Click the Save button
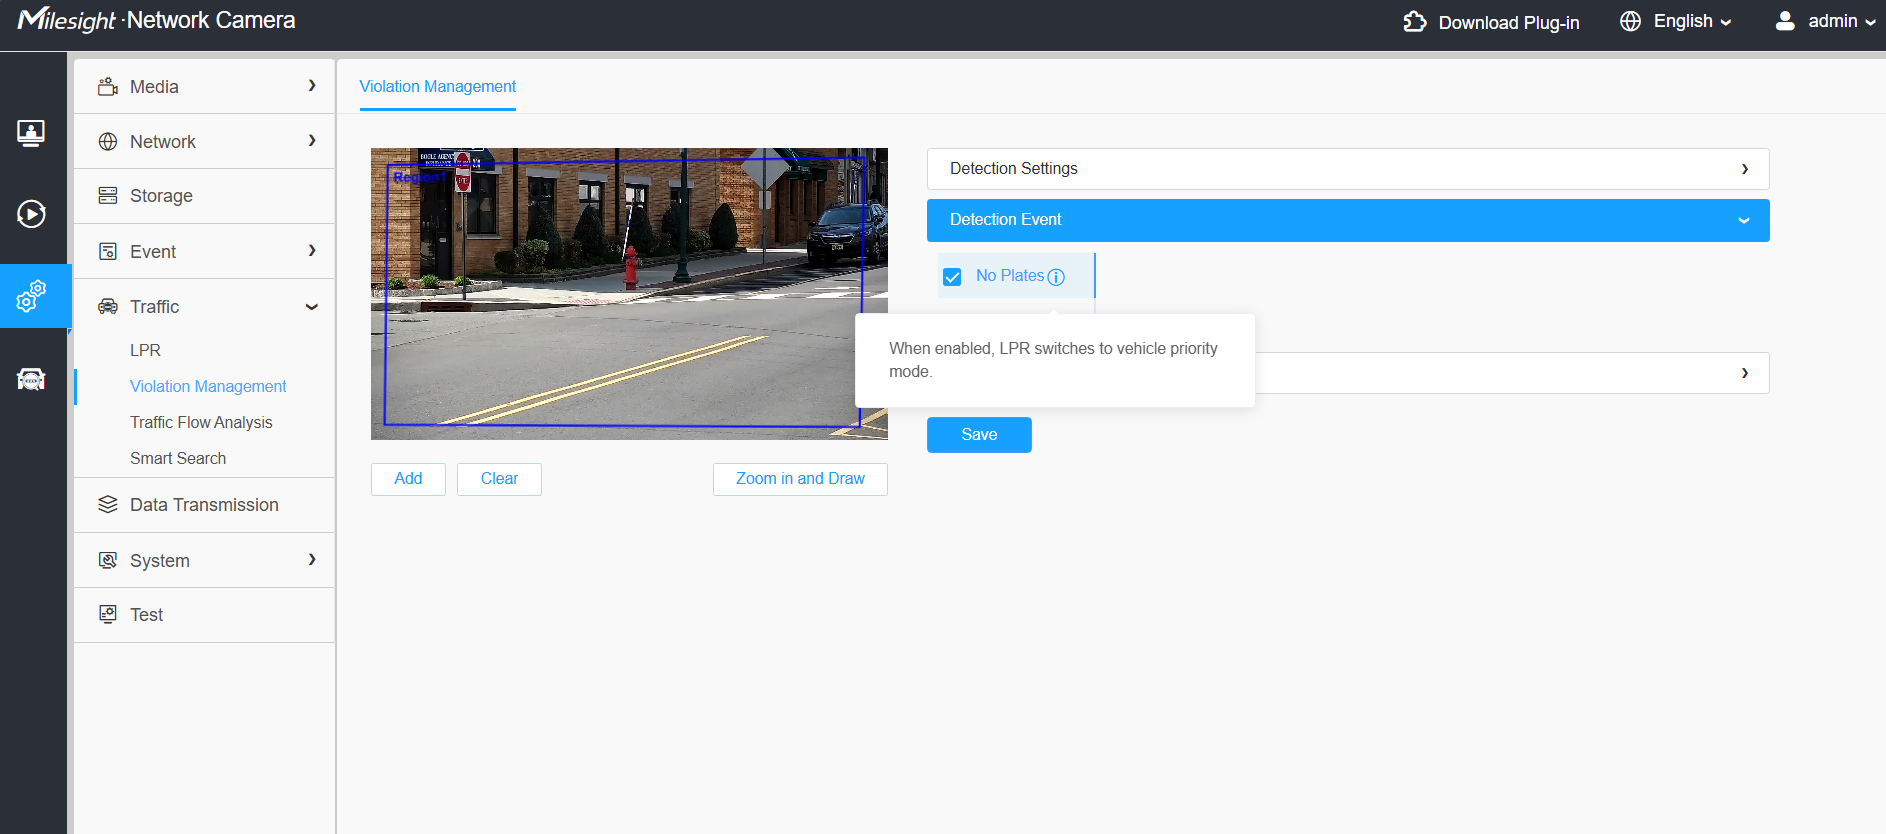Image resolution: width=1886 pixels, height=834 pixels. pyautogui.click(x=979, y=435)
